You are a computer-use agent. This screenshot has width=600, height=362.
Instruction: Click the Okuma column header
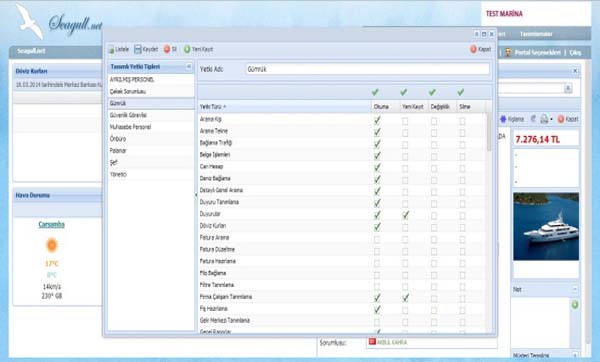click(385, 107)
